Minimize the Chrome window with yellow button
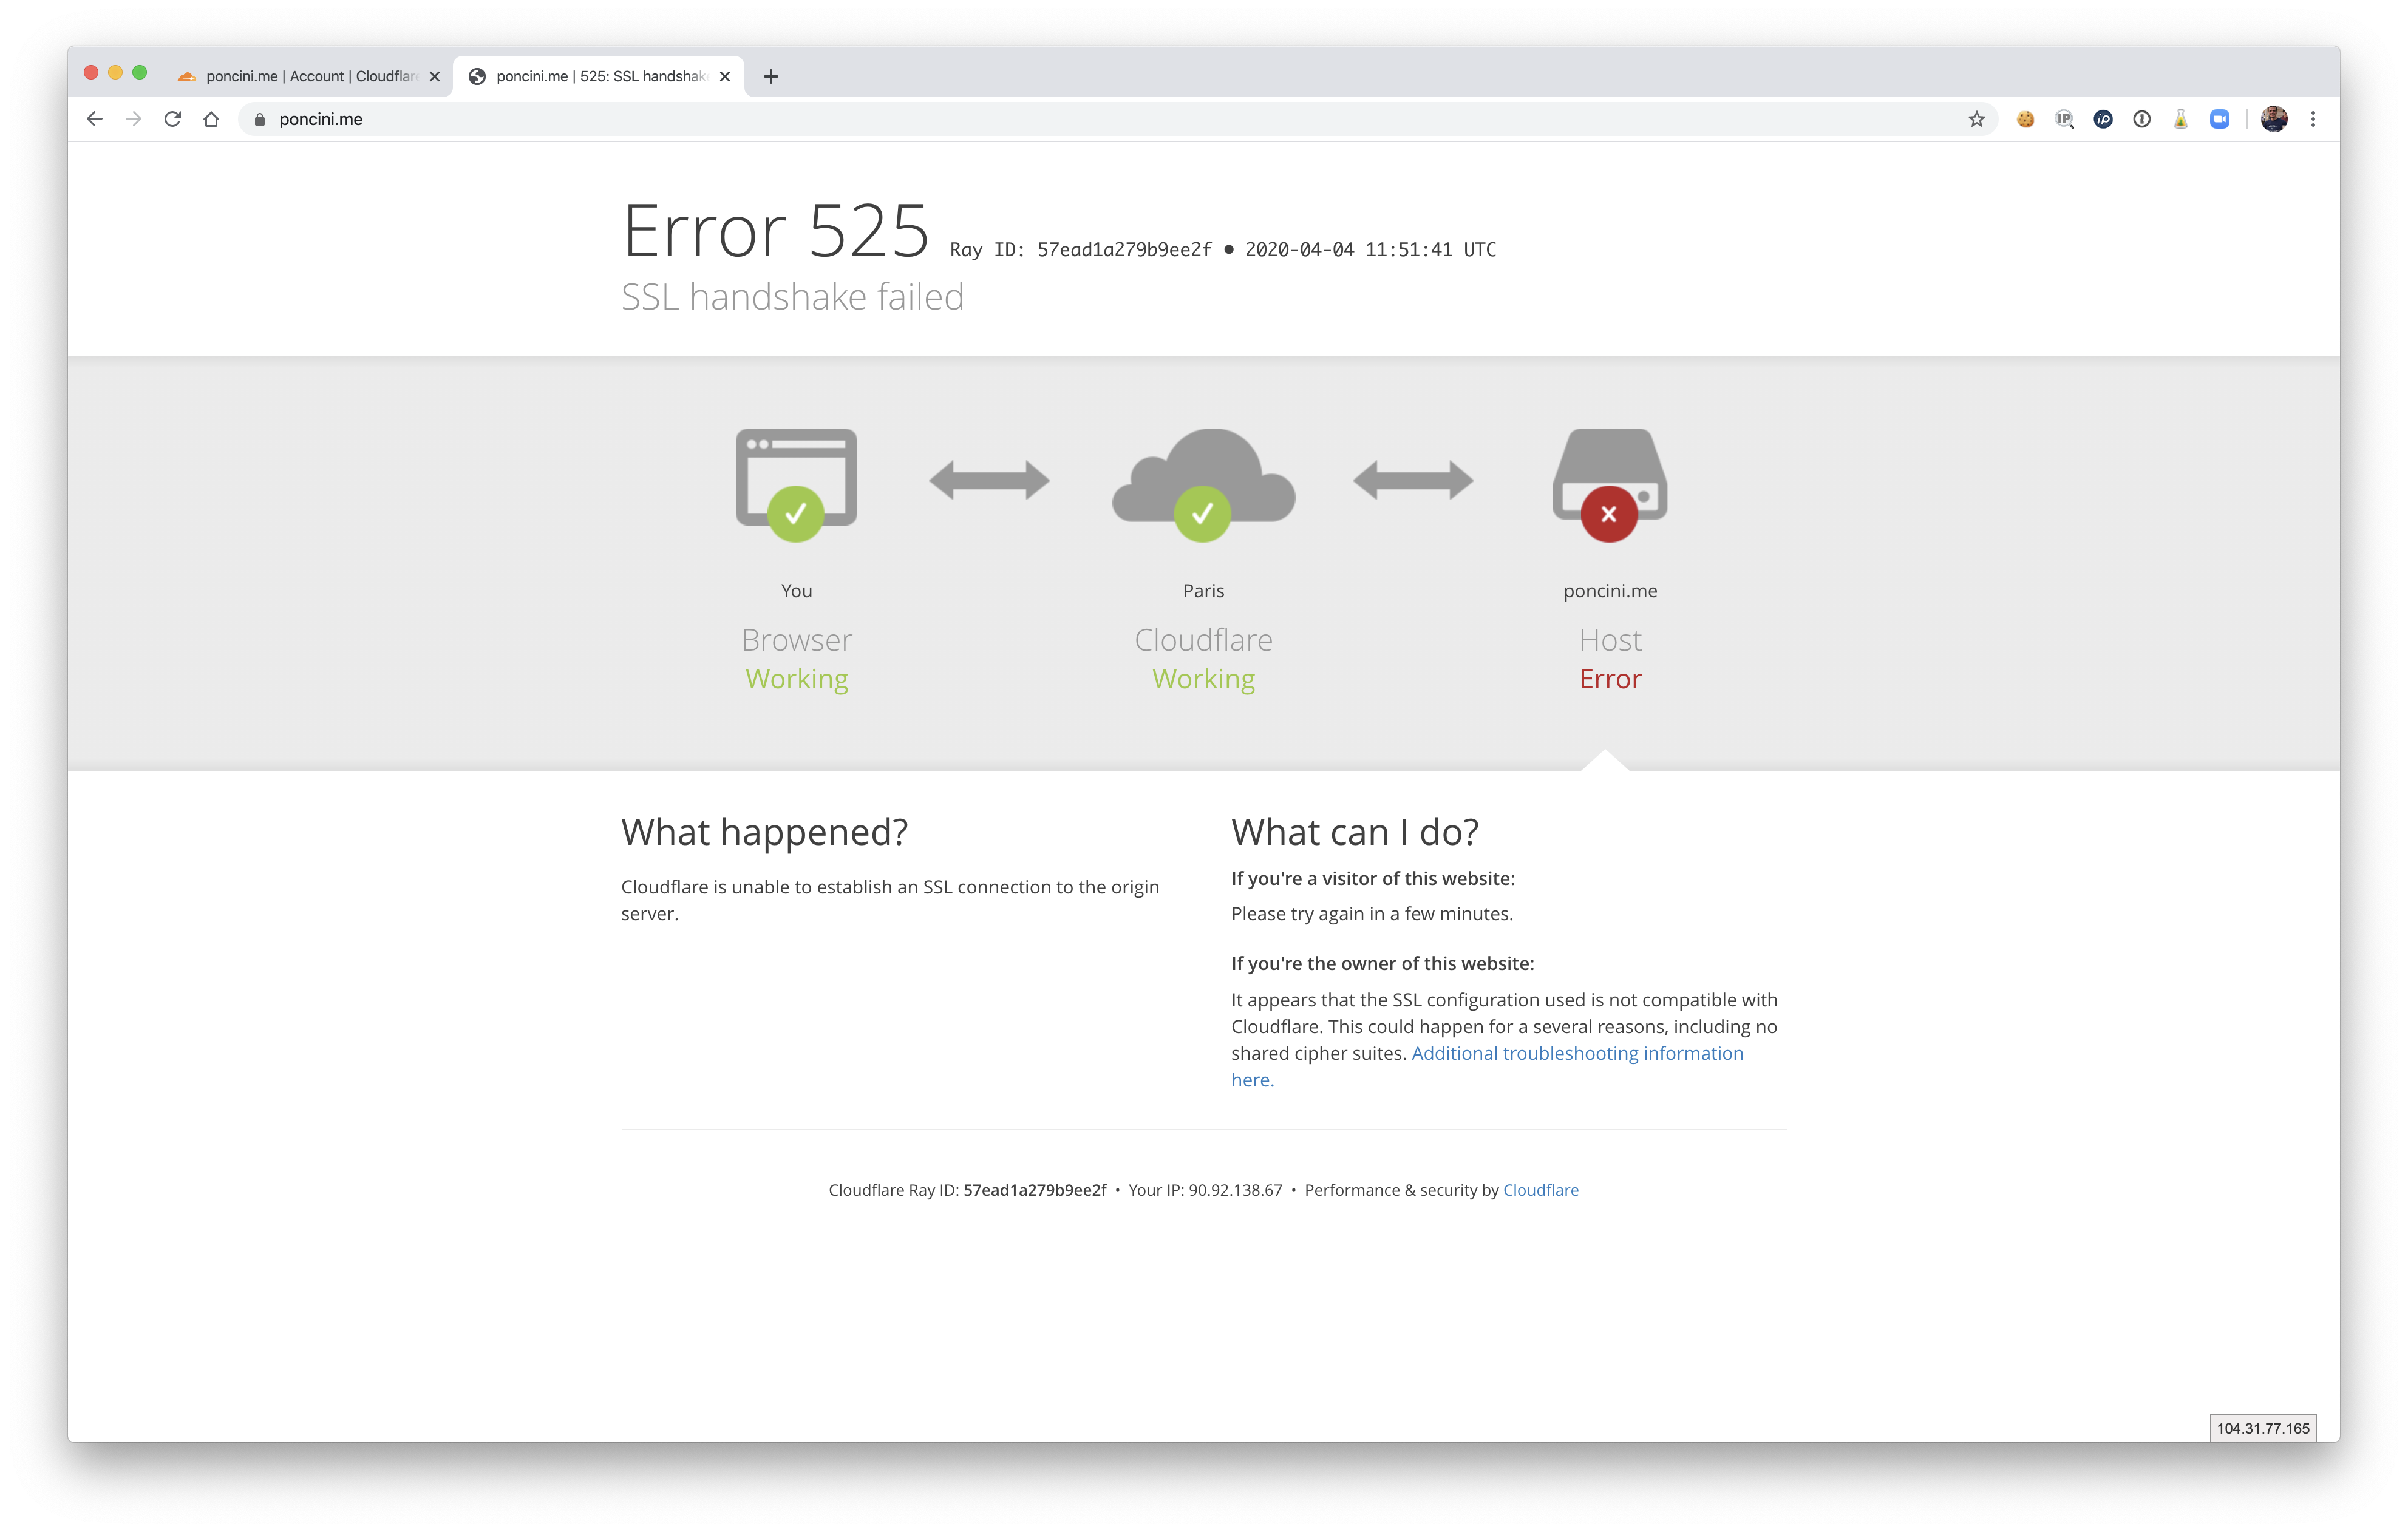This screenshot has width=2408, height=1532. click(x=115, y=72)
